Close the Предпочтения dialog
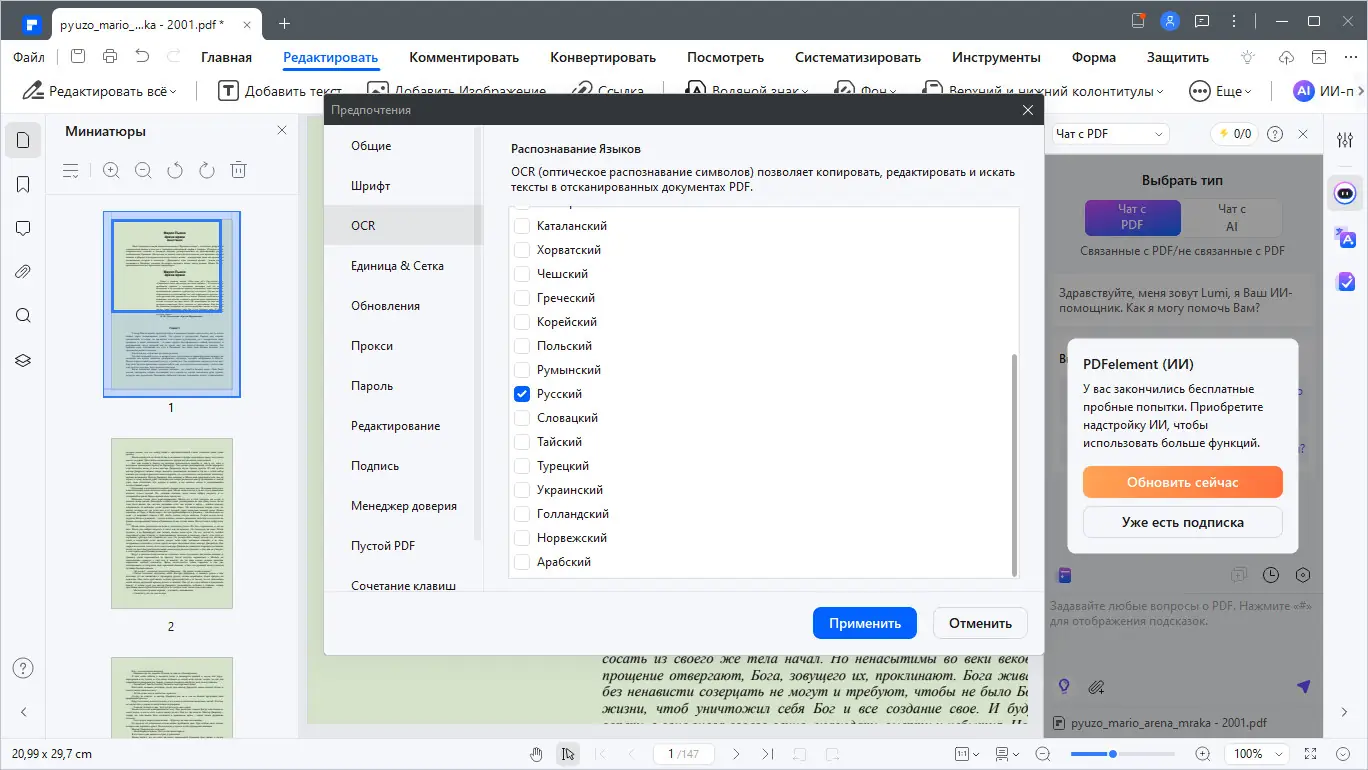This screenshot has height=770, width=1368. (1027, 110)
